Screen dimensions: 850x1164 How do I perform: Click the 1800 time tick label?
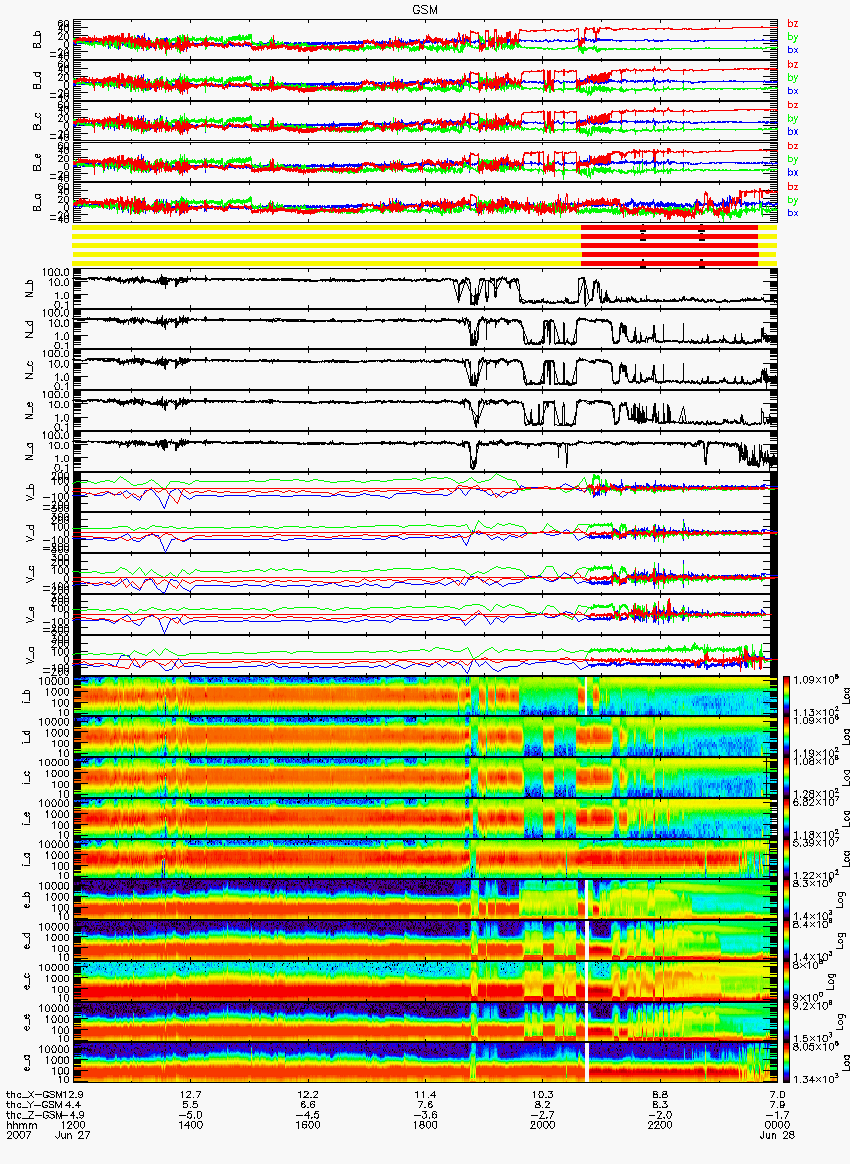(425, 1125)
